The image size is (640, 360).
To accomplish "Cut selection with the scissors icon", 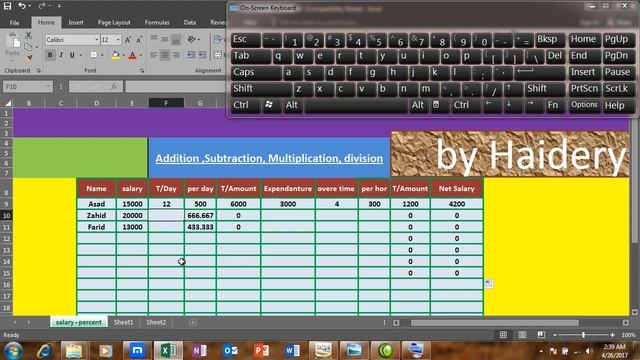I will (x=28, y=36).
